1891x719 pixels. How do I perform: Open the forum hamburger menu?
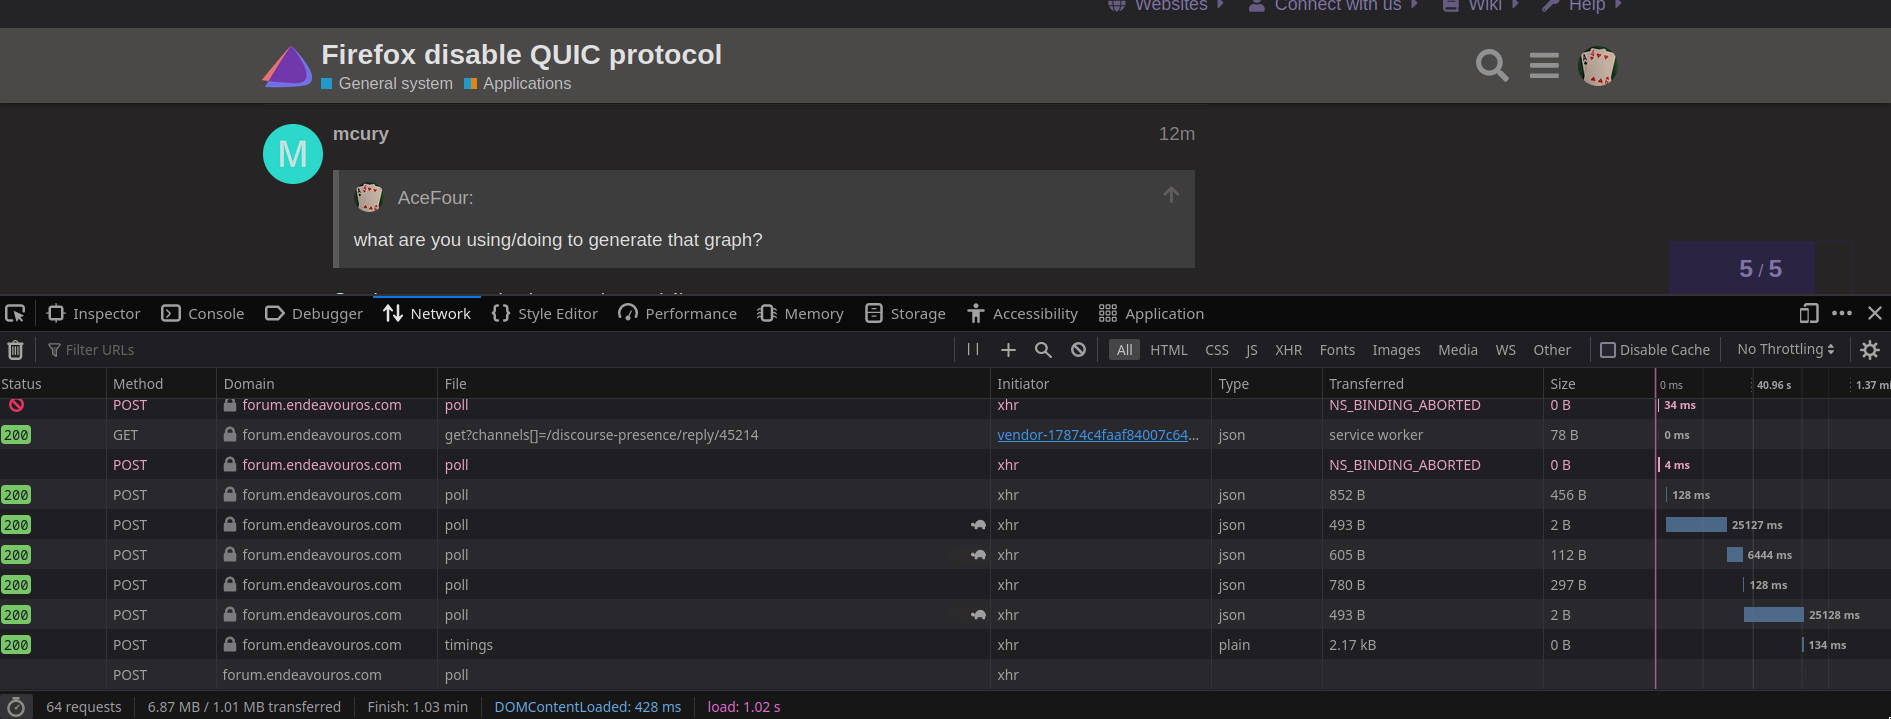point(1544,66)
